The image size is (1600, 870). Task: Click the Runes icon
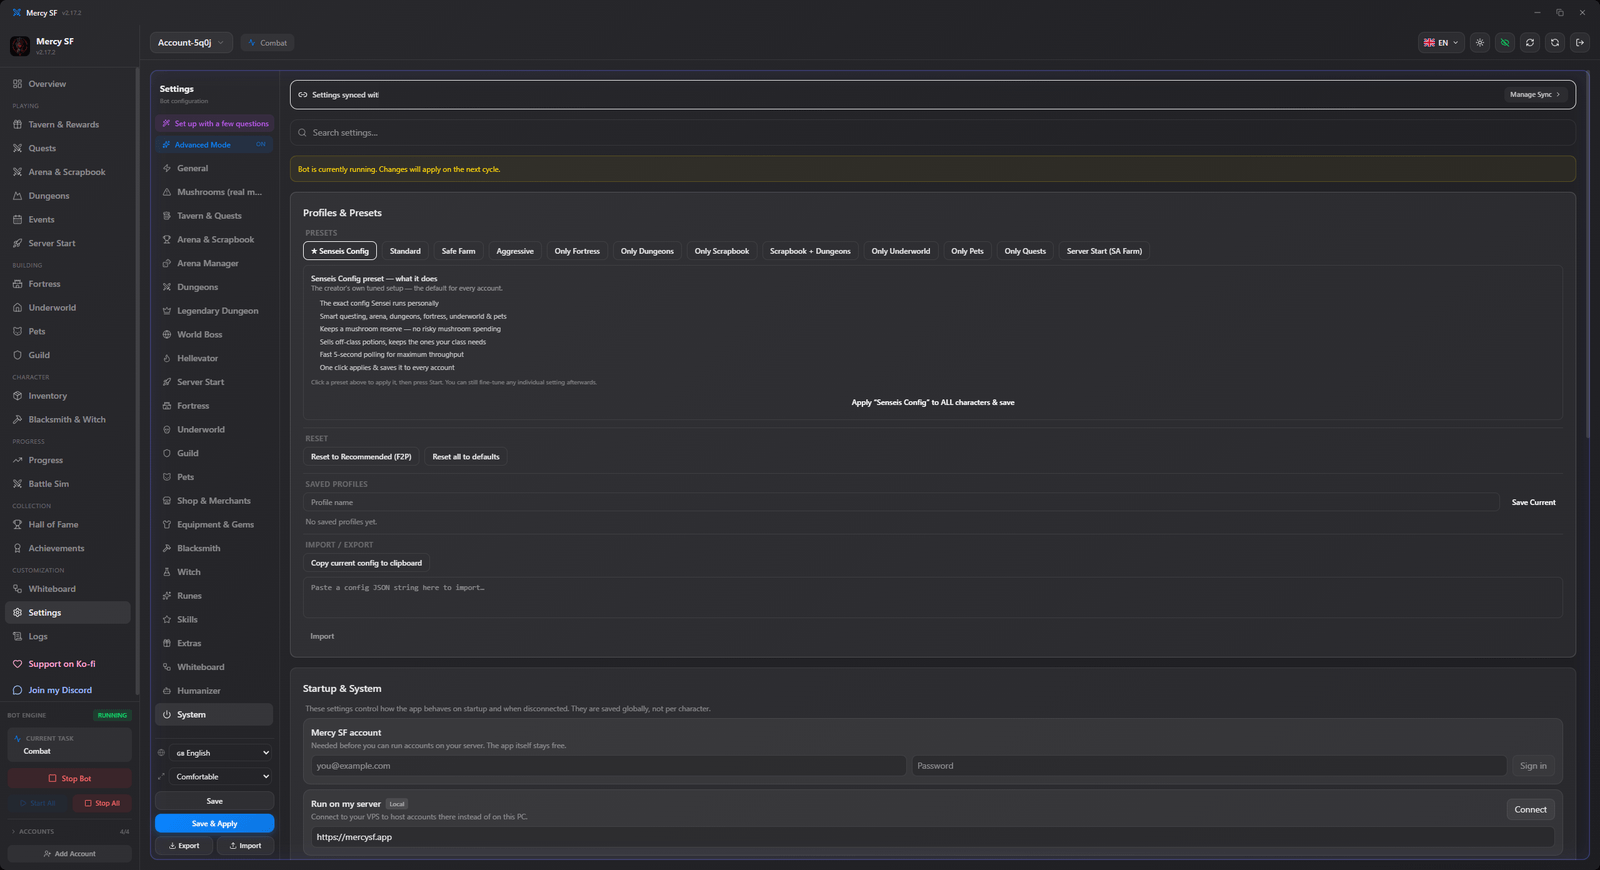167,596
